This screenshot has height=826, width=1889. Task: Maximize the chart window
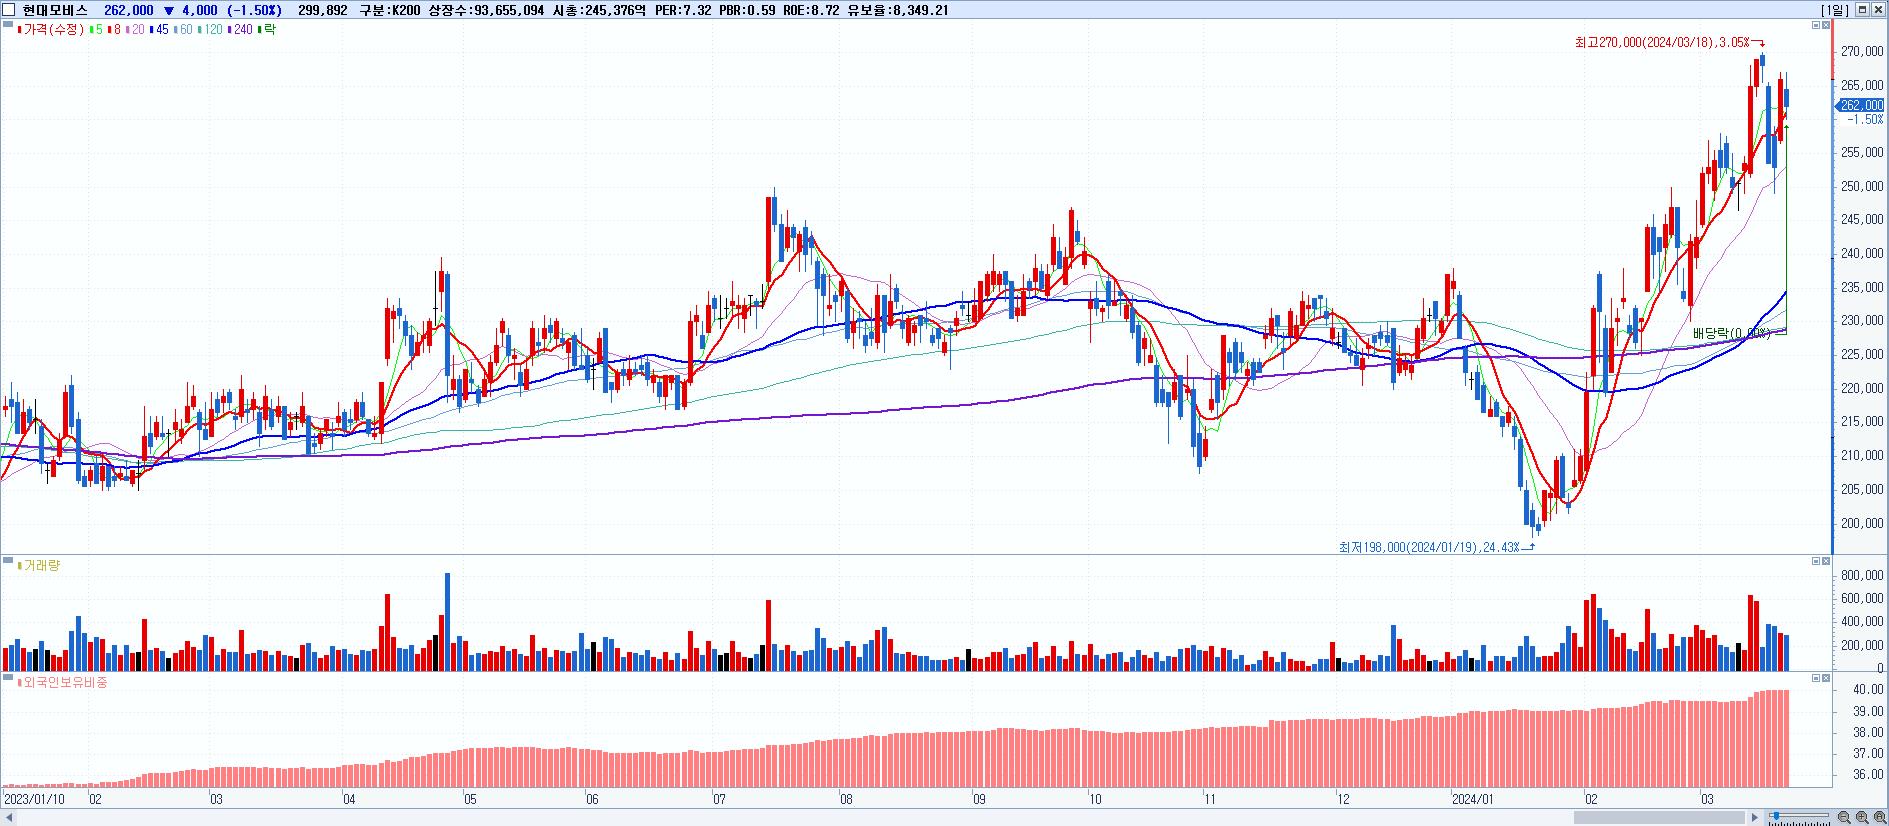pos(1863,10)
